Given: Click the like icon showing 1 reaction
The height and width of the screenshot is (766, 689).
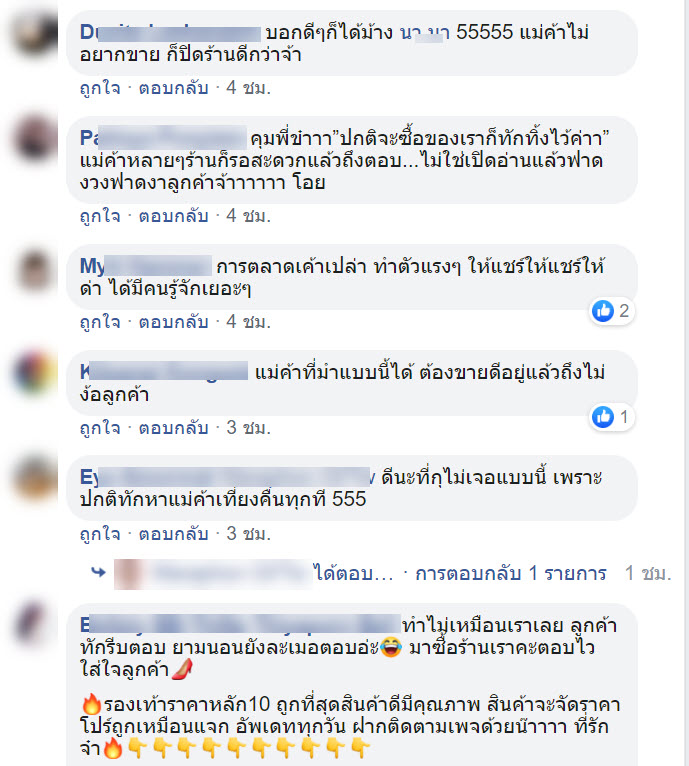Looking at the screenshot, I should point(603,417).
